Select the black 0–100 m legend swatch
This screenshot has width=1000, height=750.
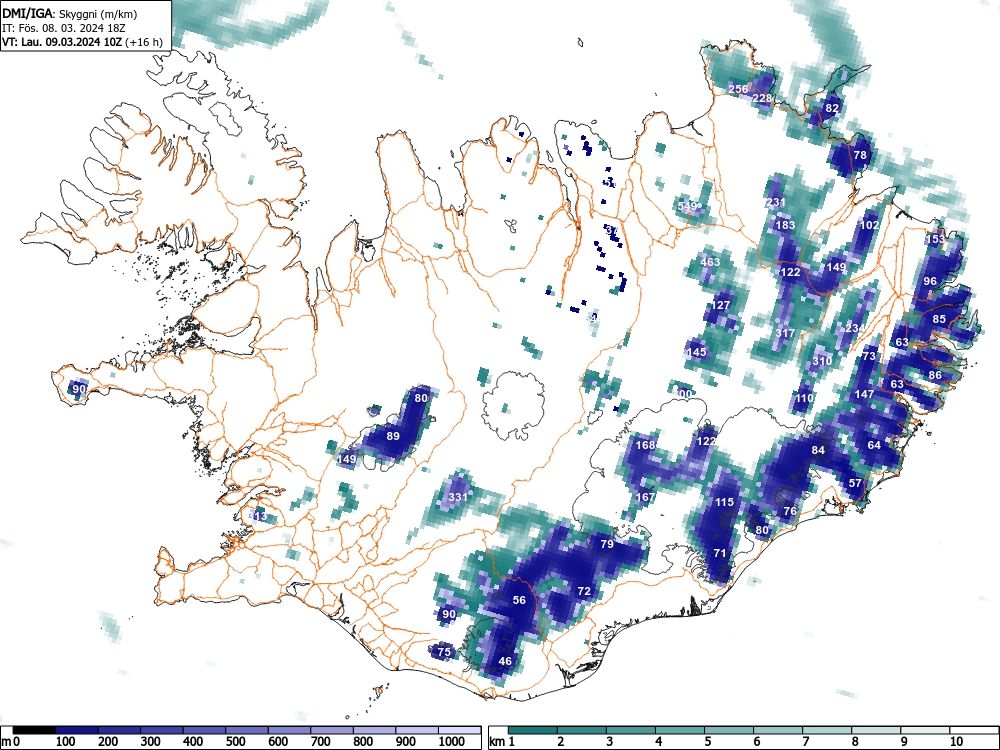point(34,730)
